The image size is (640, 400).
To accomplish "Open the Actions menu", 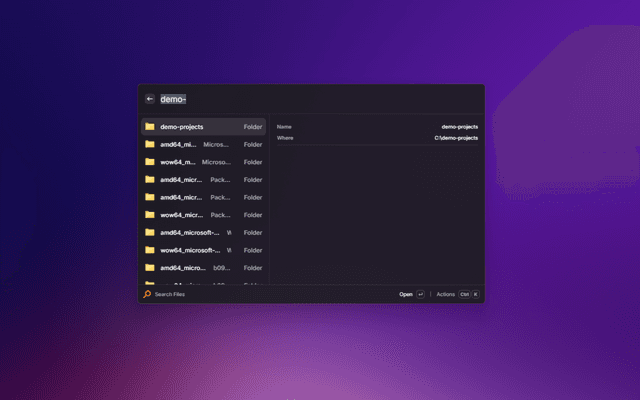I will click(446, 294).
